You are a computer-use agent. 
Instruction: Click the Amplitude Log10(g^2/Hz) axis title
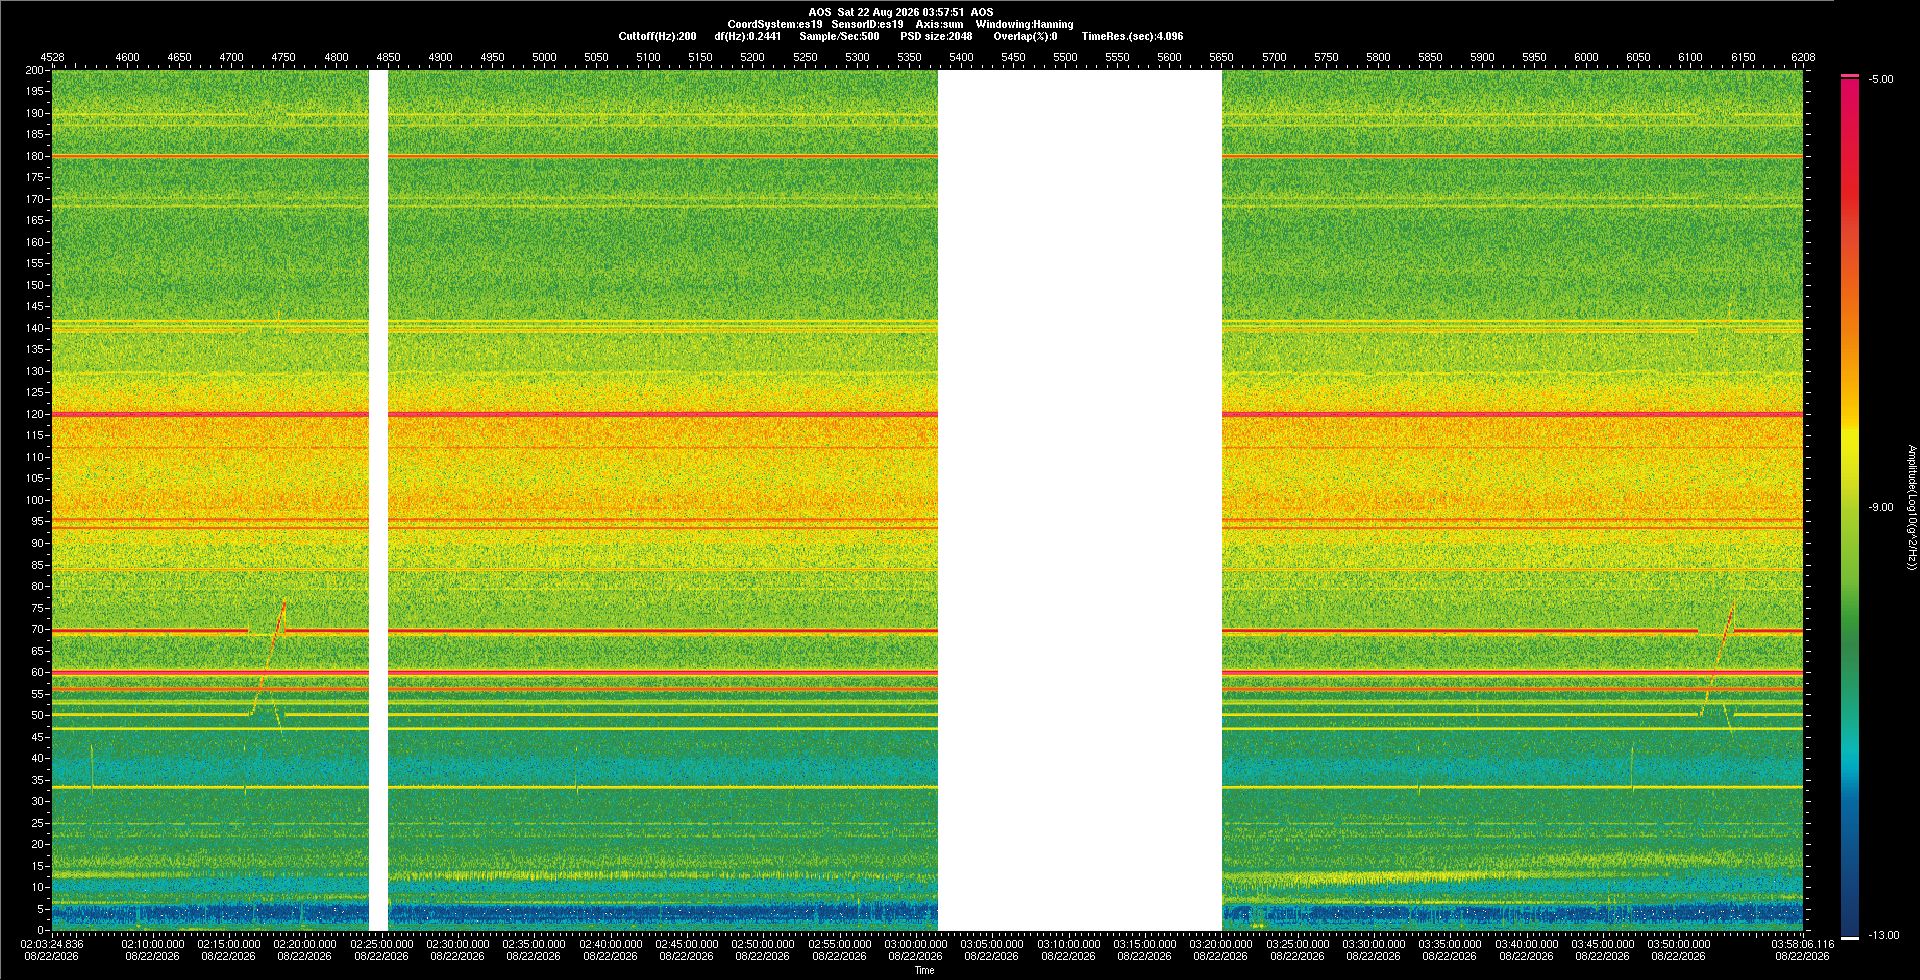point(1911,507)
